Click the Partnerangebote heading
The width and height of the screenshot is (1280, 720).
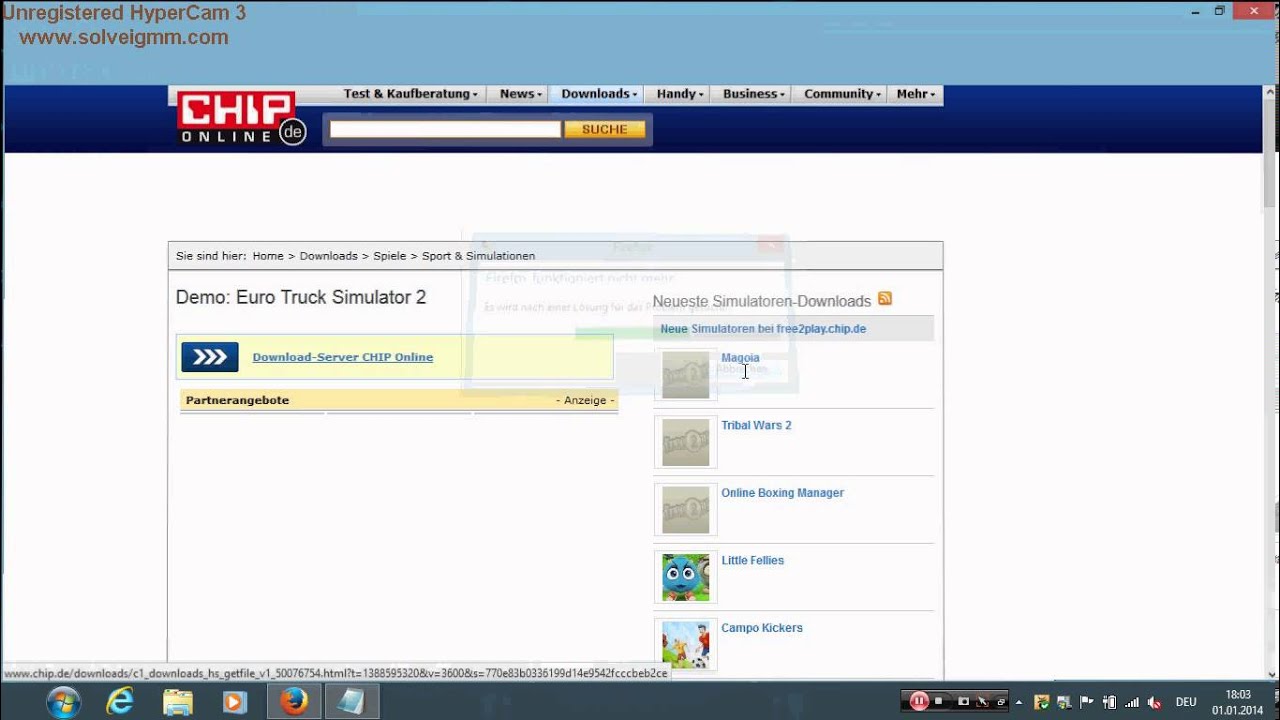coord(237,400)
